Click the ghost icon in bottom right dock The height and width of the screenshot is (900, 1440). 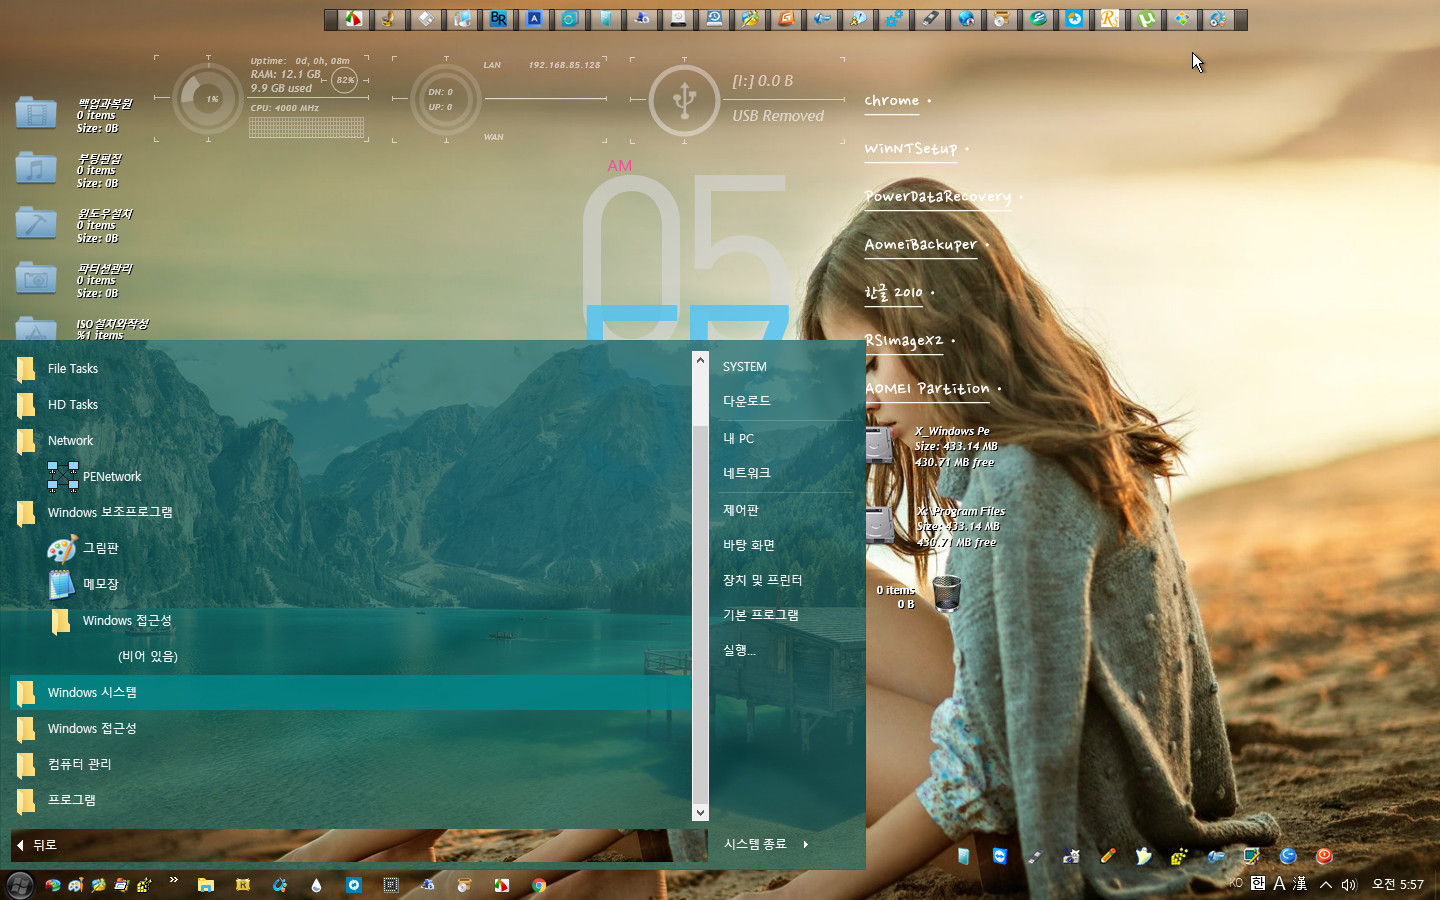click(1143, 856)
